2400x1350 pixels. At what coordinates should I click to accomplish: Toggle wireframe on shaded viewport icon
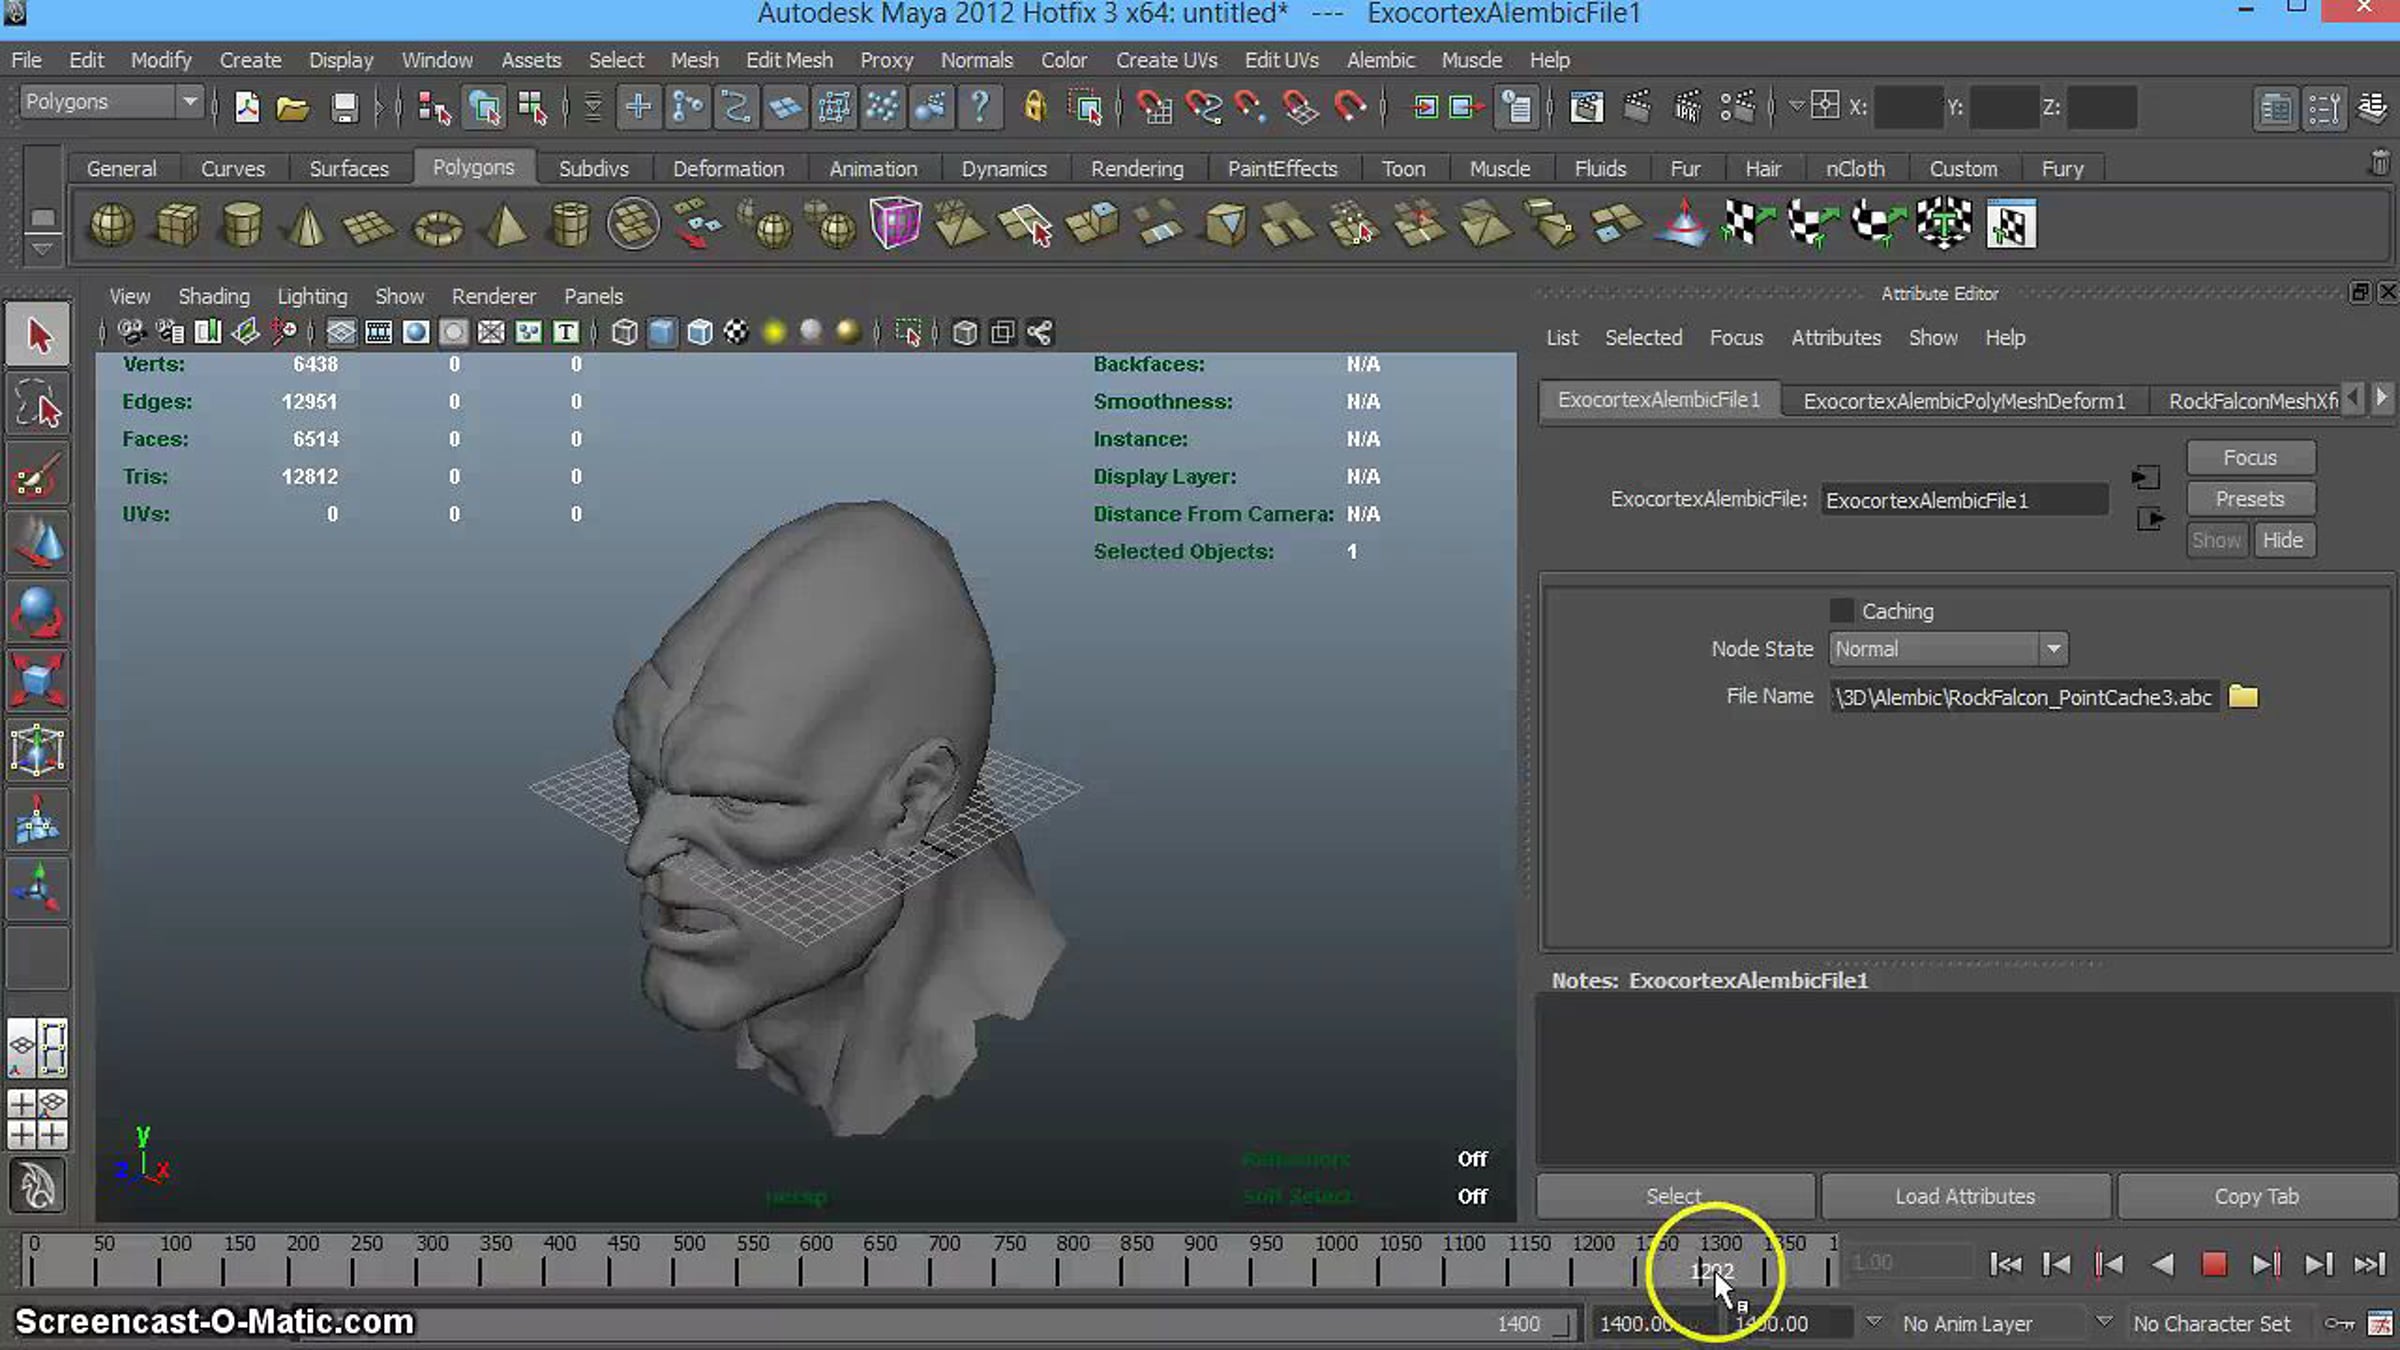click(699, 332)
